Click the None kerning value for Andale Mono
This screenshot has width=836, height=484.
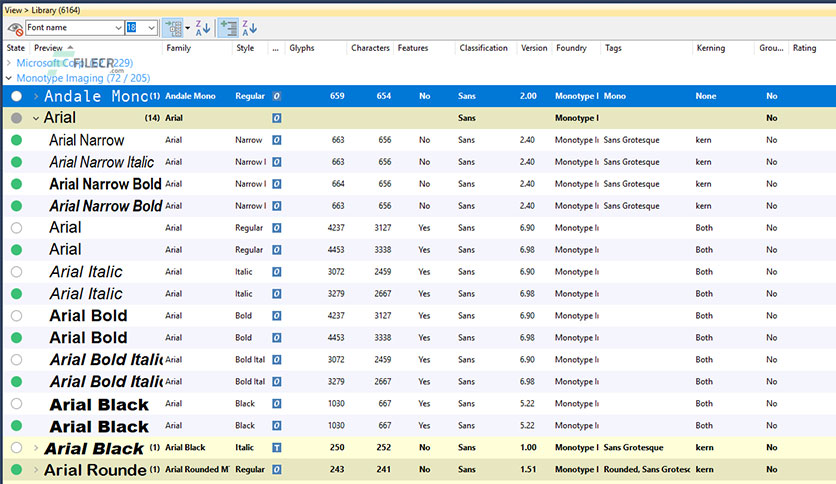pyautogui.click(x=706, y=96)
